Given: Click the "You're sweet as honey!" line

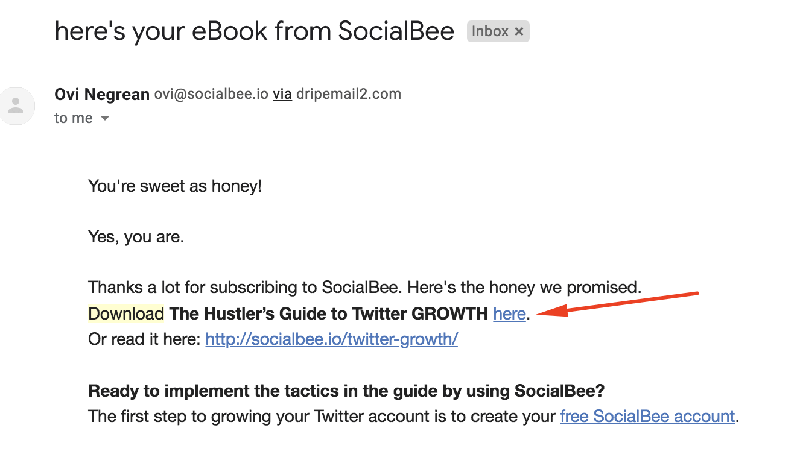Looking at the screenshot, I should click(x=175, y=186).
